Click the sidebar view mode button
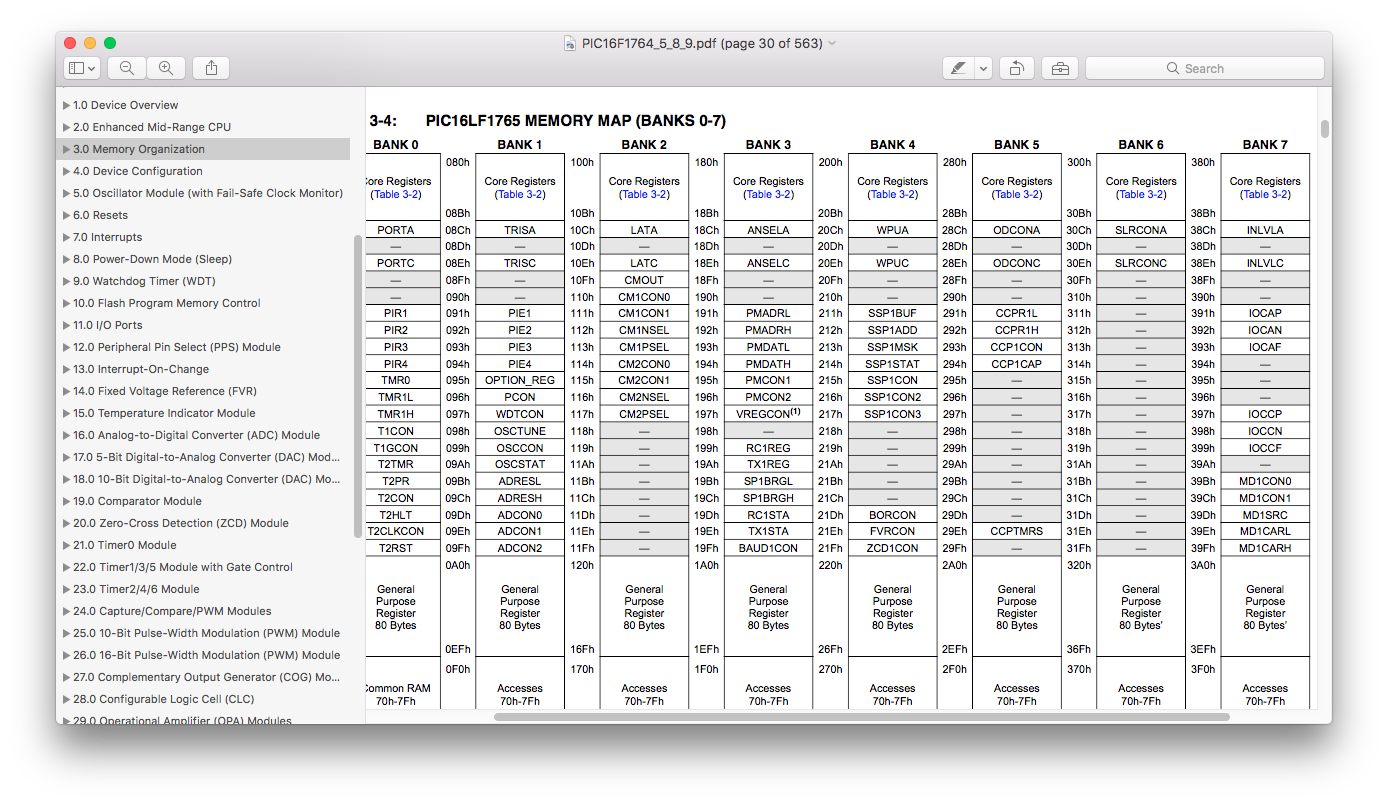Image resolution: width=1388 pixels, height=804 pixels. (81, 68)
